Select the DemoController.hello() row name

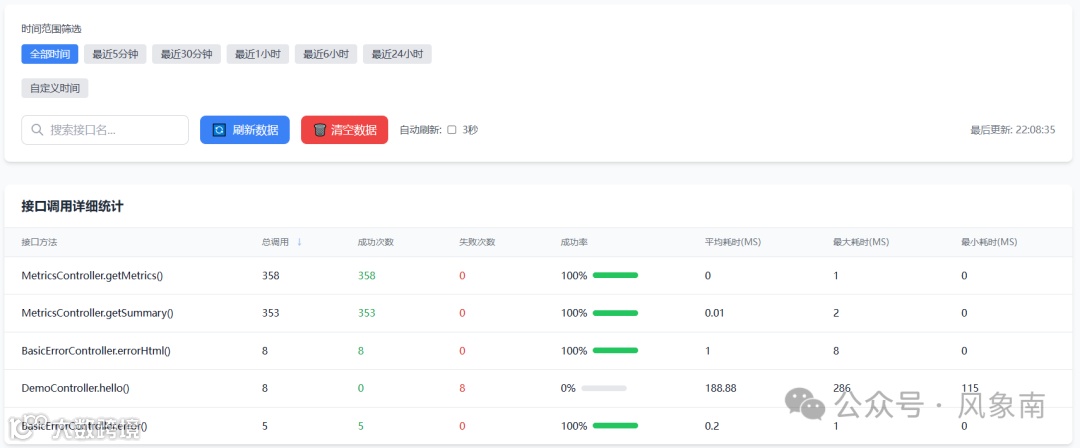pyautogui.click(x=75, y=388)
